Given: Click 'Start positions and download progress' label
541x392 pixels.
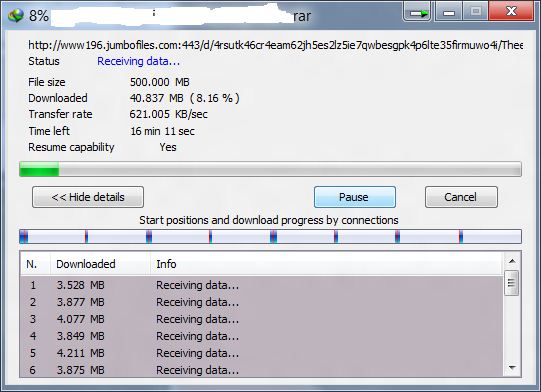Looking at the screenshot, I should (269, 220).
